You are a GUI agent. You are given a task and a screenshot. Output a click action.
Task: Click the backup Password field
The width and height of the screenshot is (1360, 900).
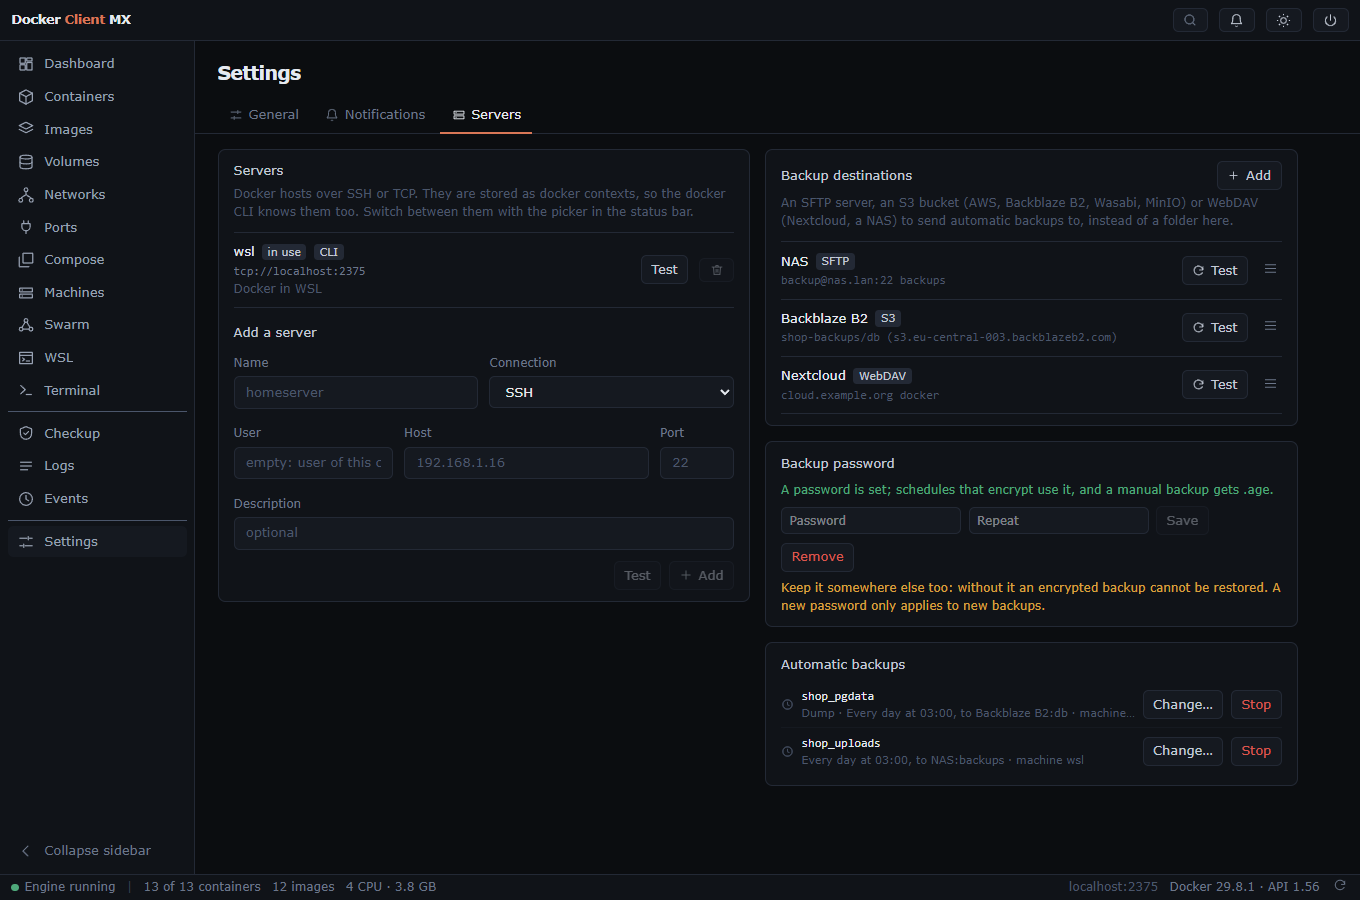(x=871, y=521)
